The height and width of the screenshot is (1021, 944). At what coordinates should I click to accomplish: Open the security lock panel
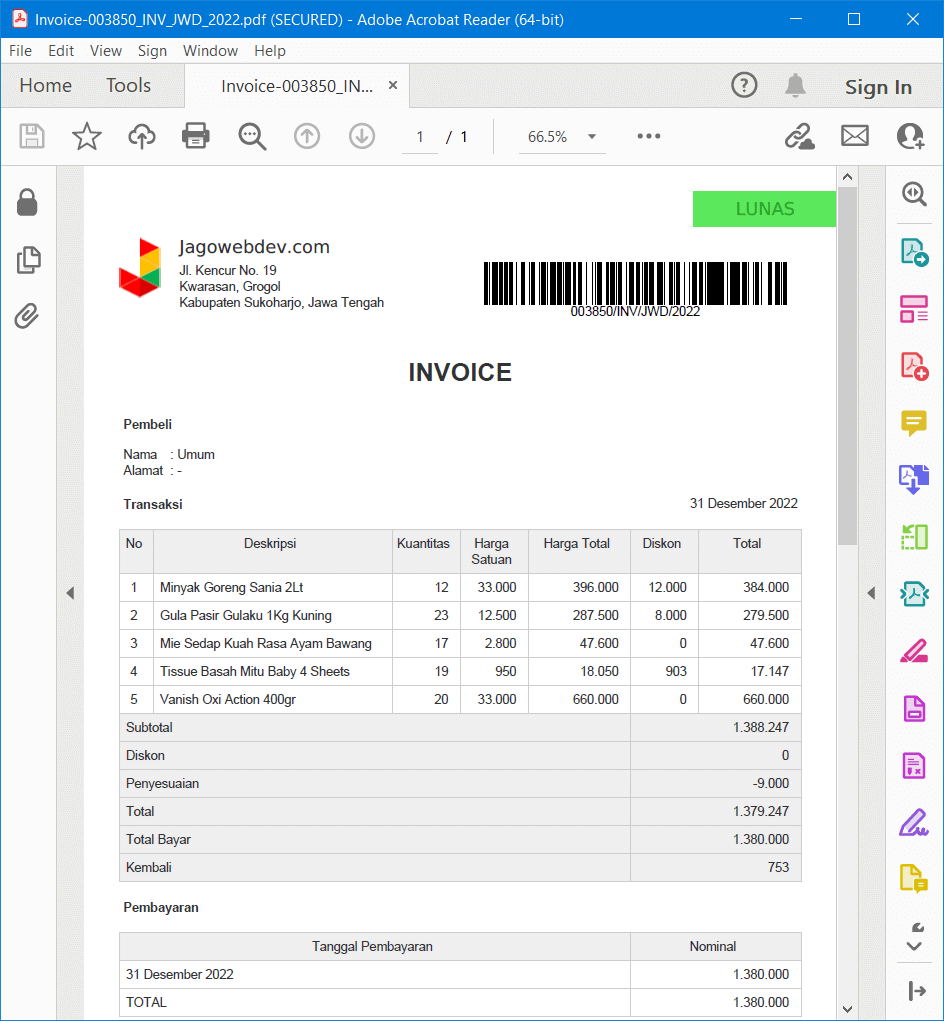point(27,203)
